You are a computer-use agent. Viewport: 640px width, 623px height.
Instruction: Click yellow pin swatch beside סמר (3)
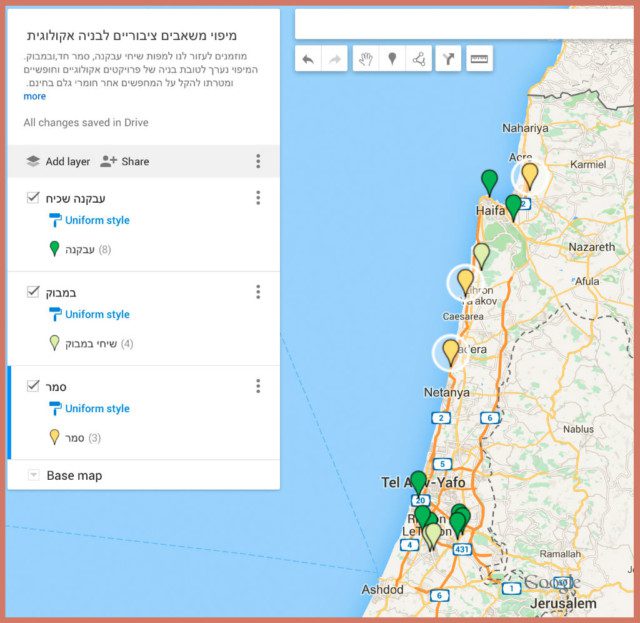point(54,437)
